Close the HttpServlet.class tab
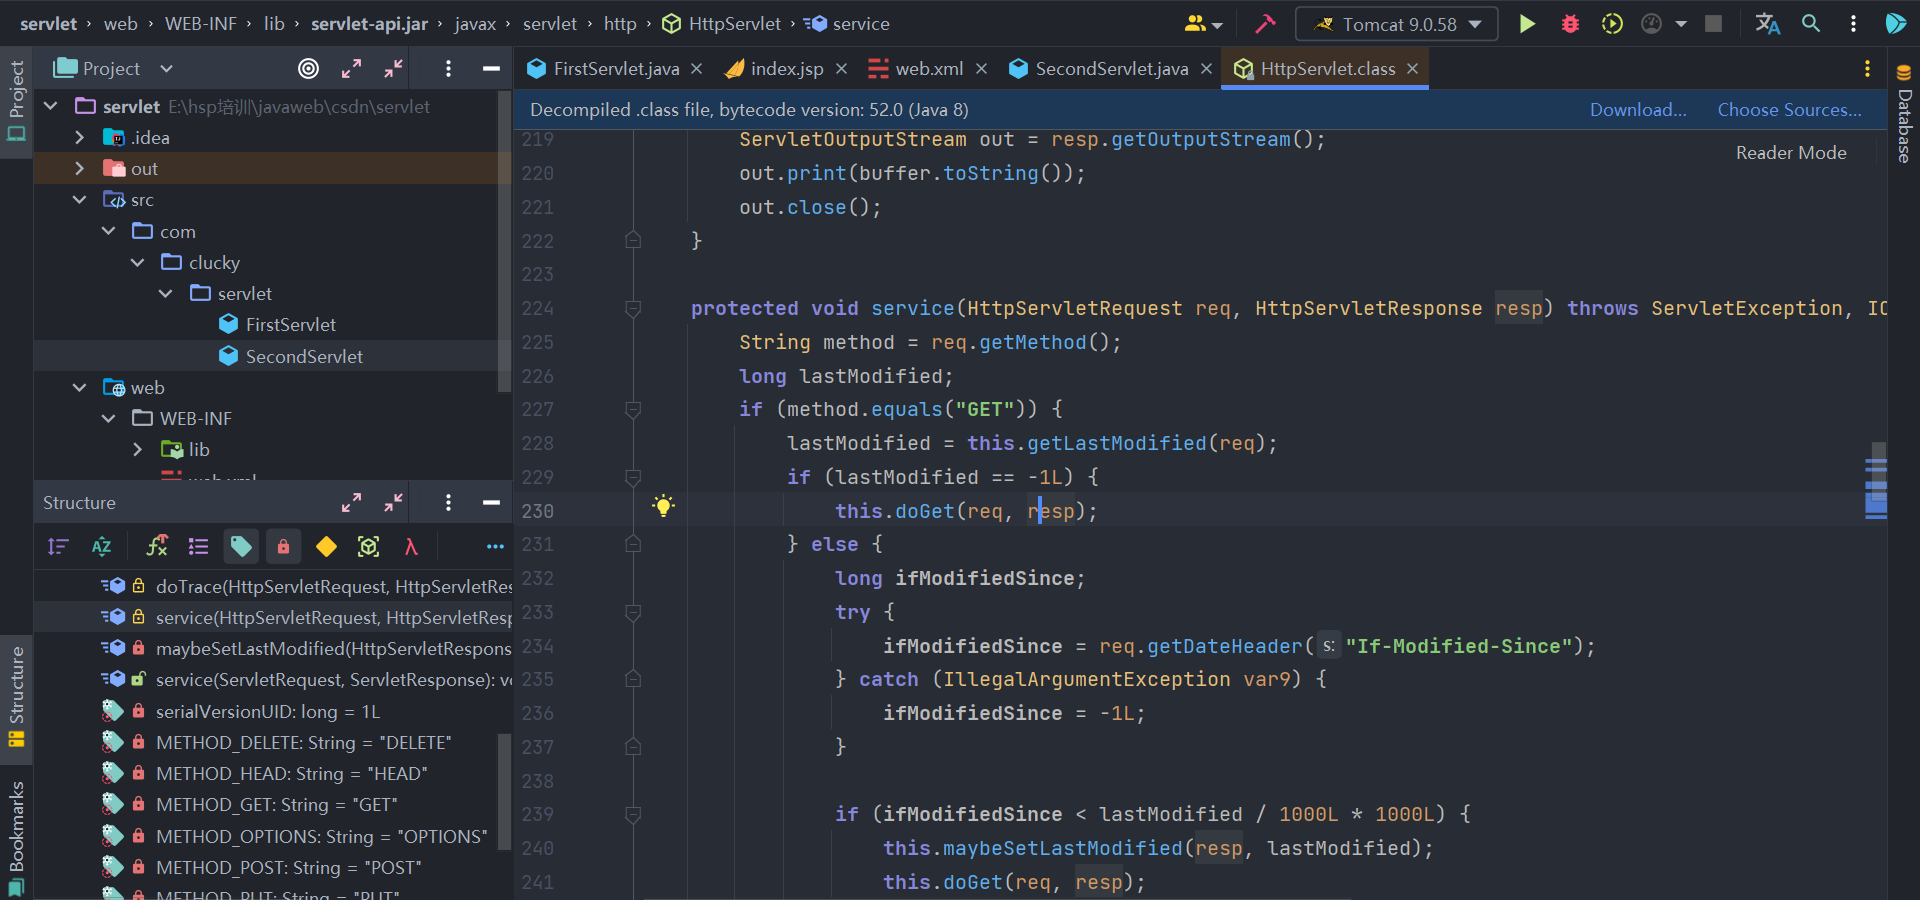This screenshot has width=1920, height=900. 1412,68
